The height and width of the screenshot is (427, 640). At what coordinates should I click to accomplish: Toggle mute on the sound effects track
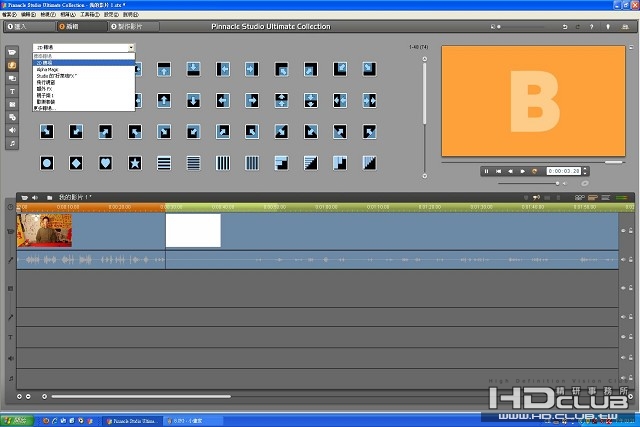[623, 358]
